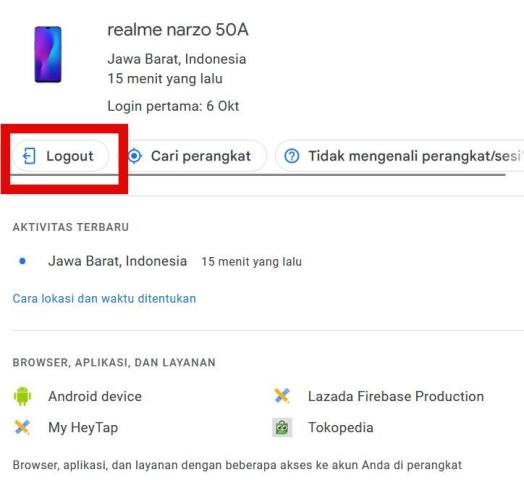524x480 pixels.
Task: Open Cara lokasi dan waktu ditentukan link
Action: click(x=104, y=298)
